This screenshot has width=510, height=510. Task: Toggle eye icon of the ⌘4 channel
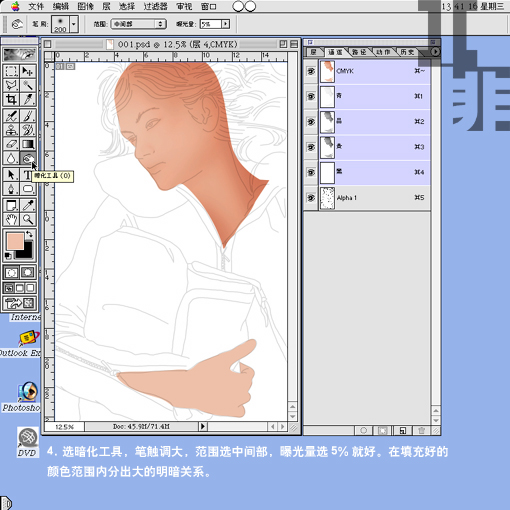[x=311, y=172]
